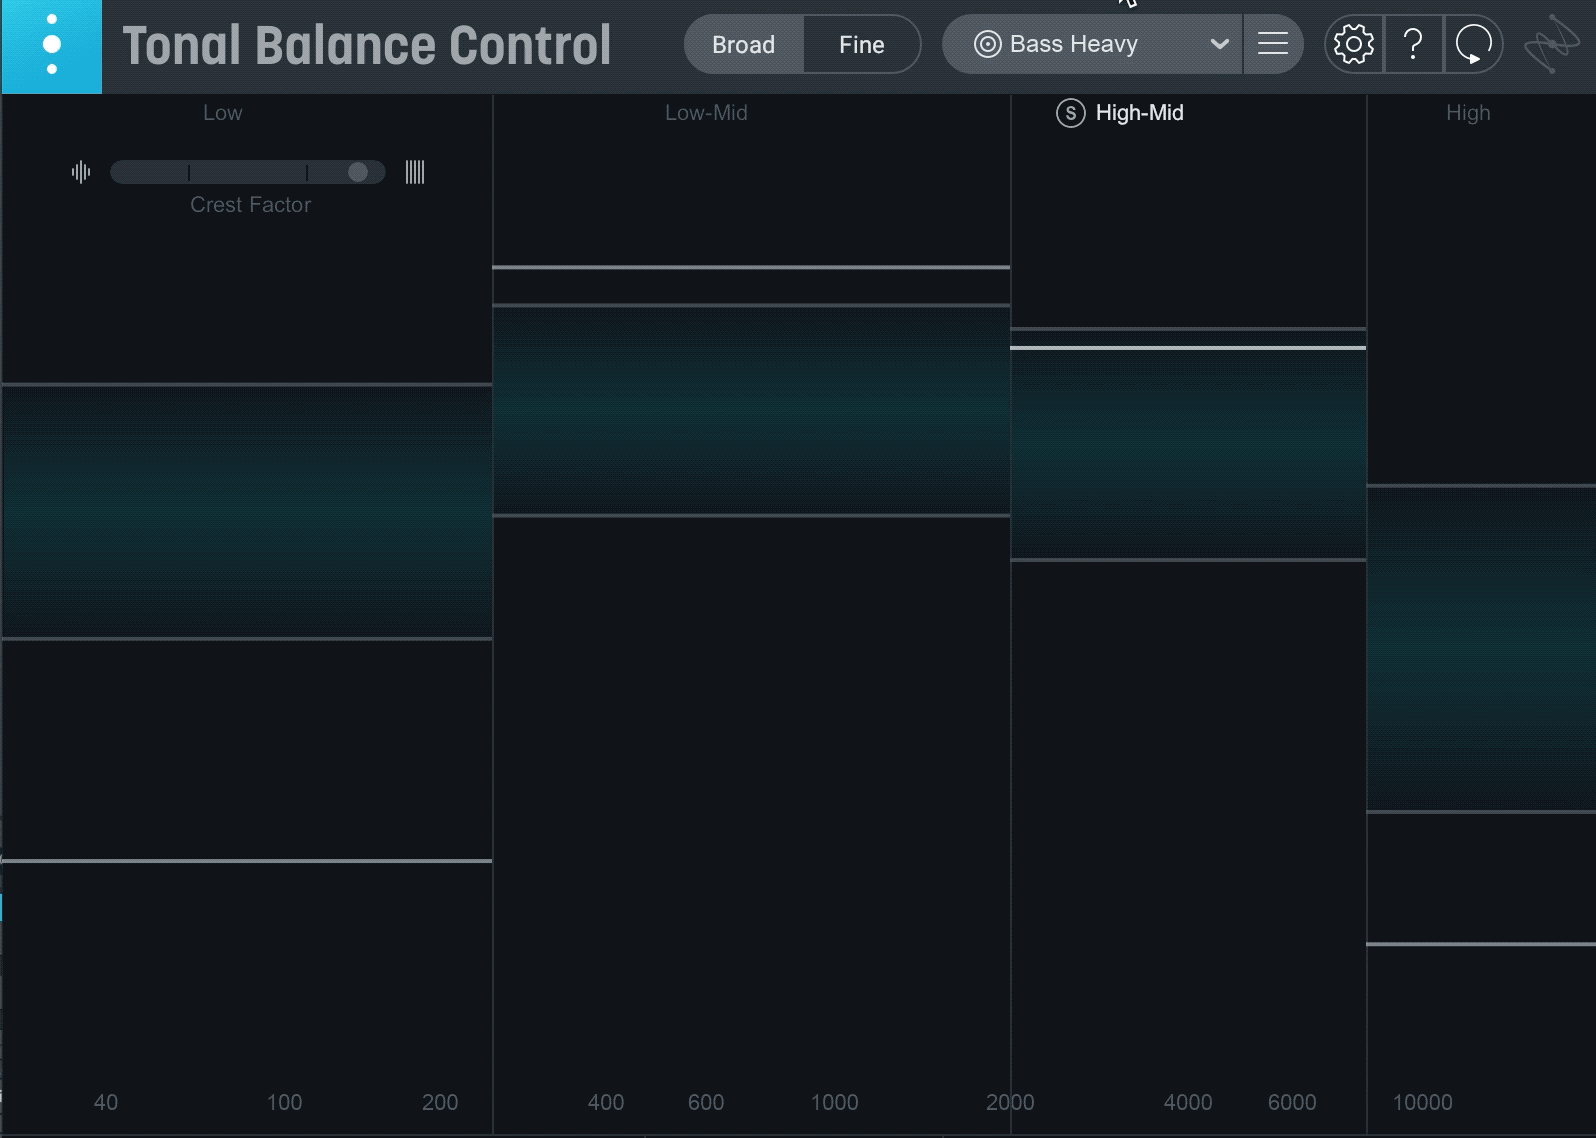The height and width of the screenshot is (1138, 1596).
Task: Switch to Fine view mode
Action: pyautogui.click(x=861, y=44)
